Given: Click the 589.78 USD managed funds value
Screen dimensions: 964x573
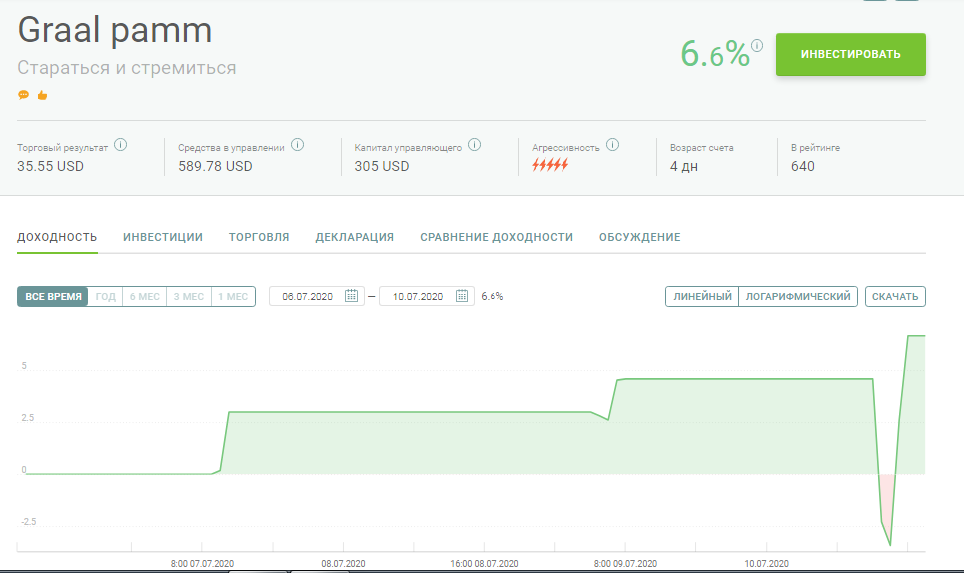Looking at the screenshot, I should pos(215,166).
